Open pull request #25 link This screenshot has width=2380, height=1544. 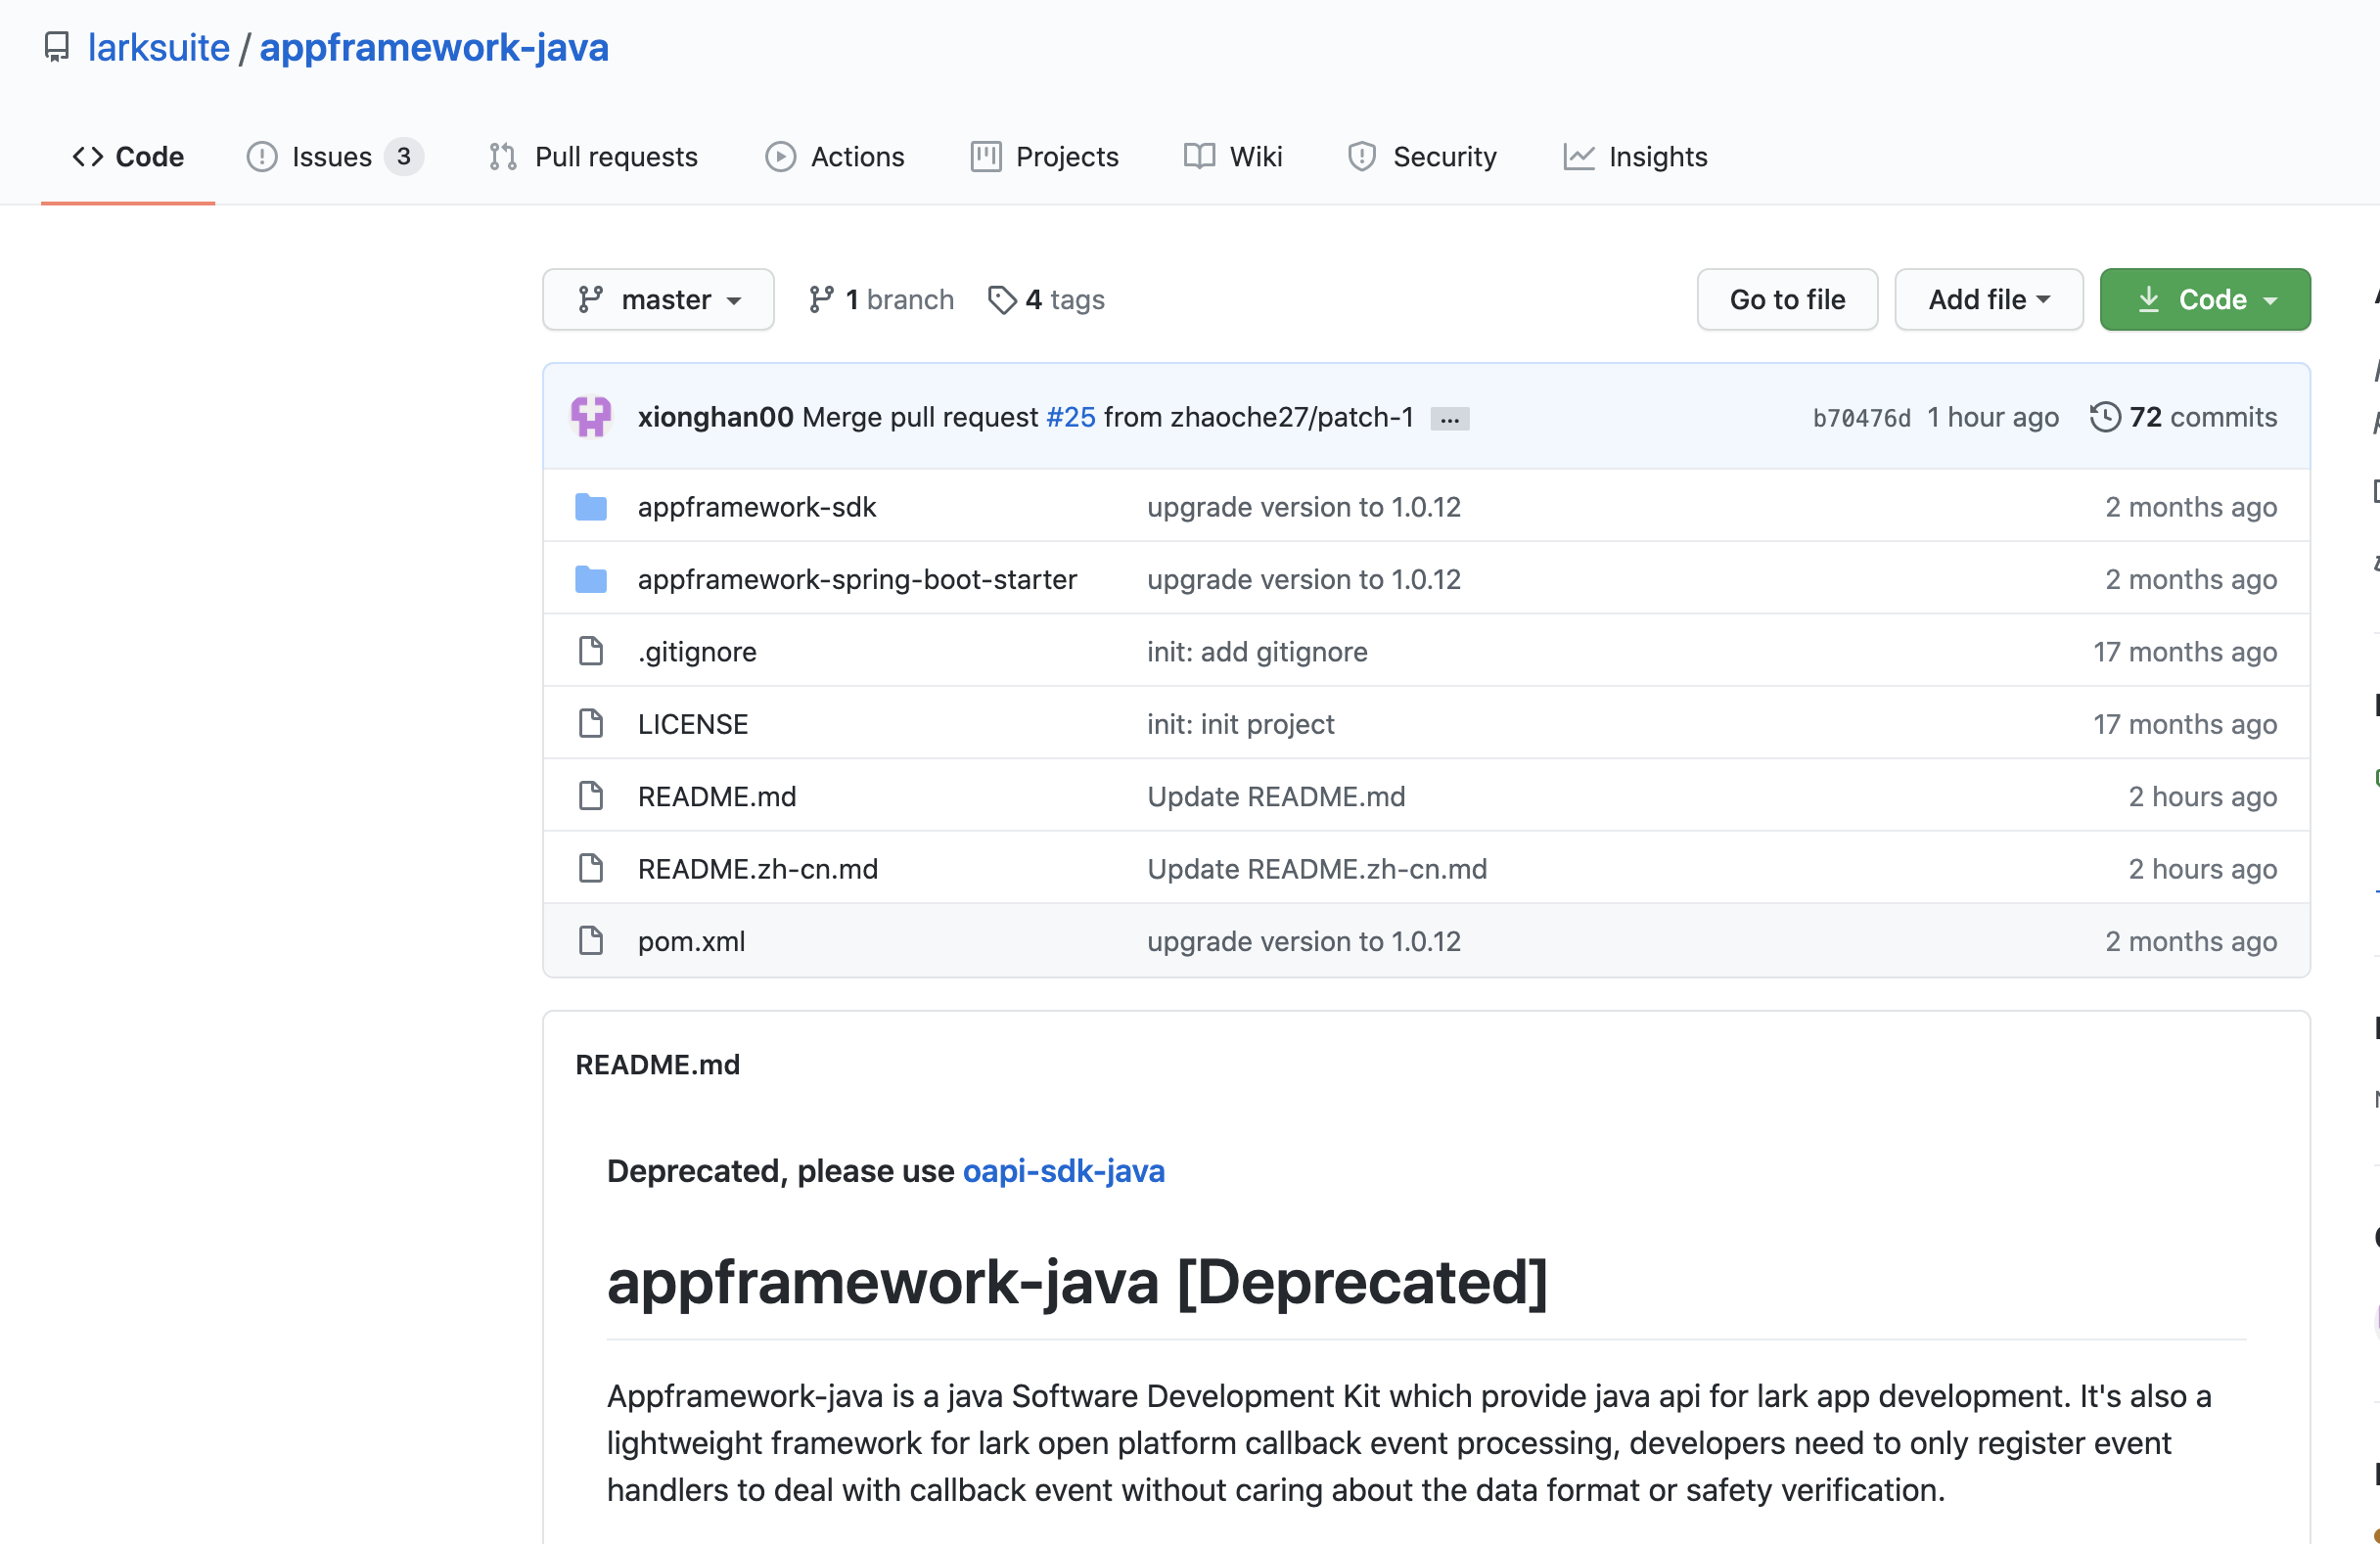click(x=1070, y=417)
